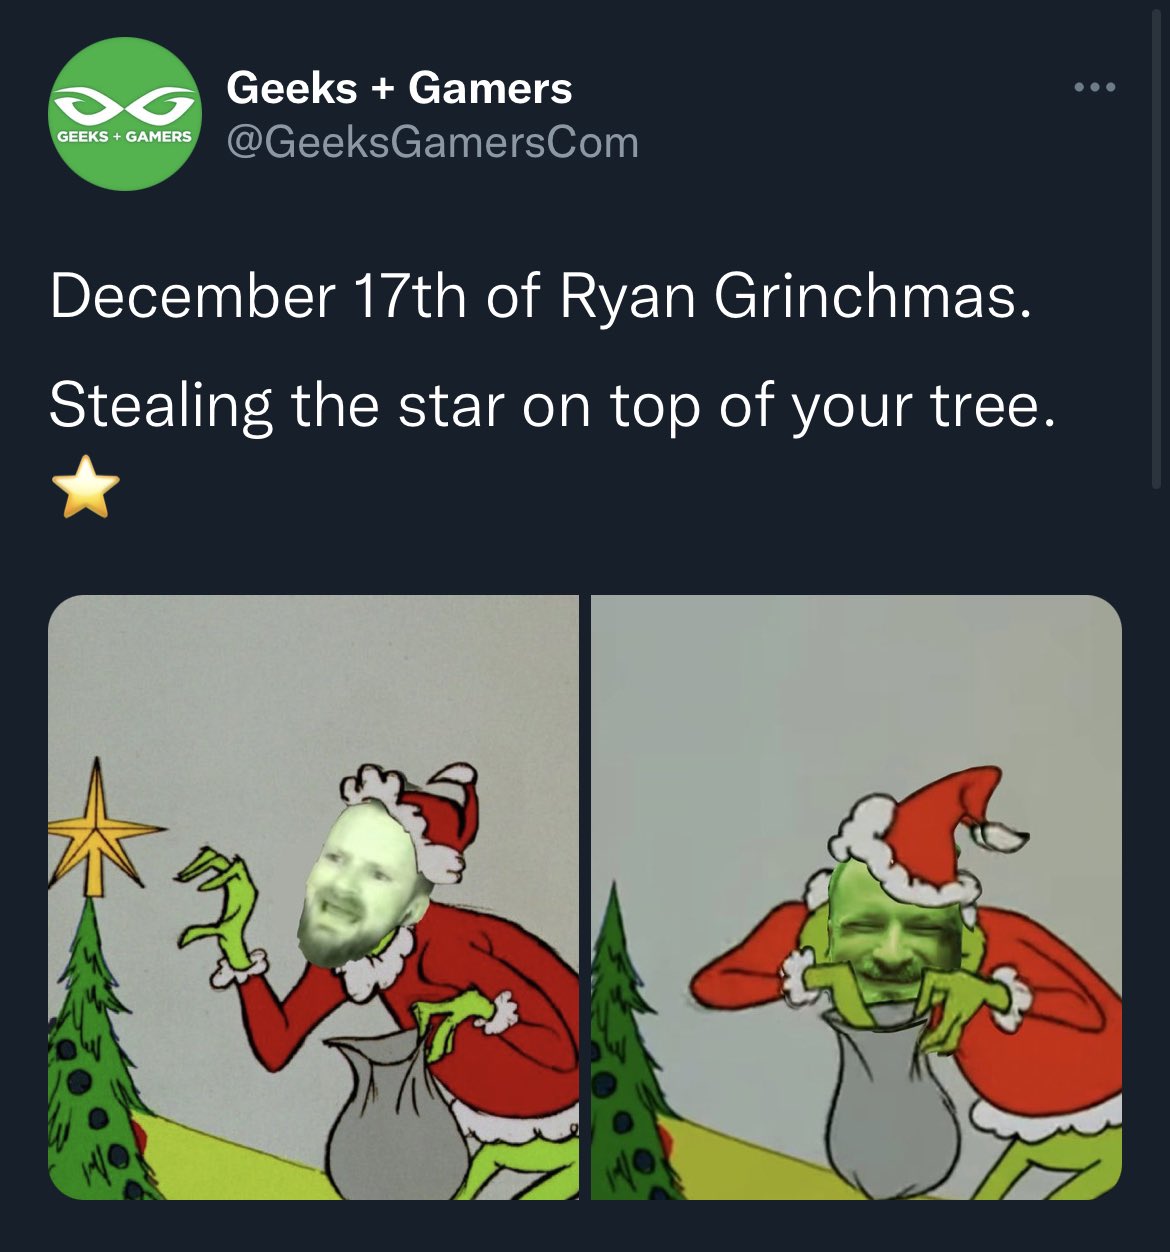Click the yellow tree-top star in the left picture
1170x1252 pixels.
(x=98, y=828)
